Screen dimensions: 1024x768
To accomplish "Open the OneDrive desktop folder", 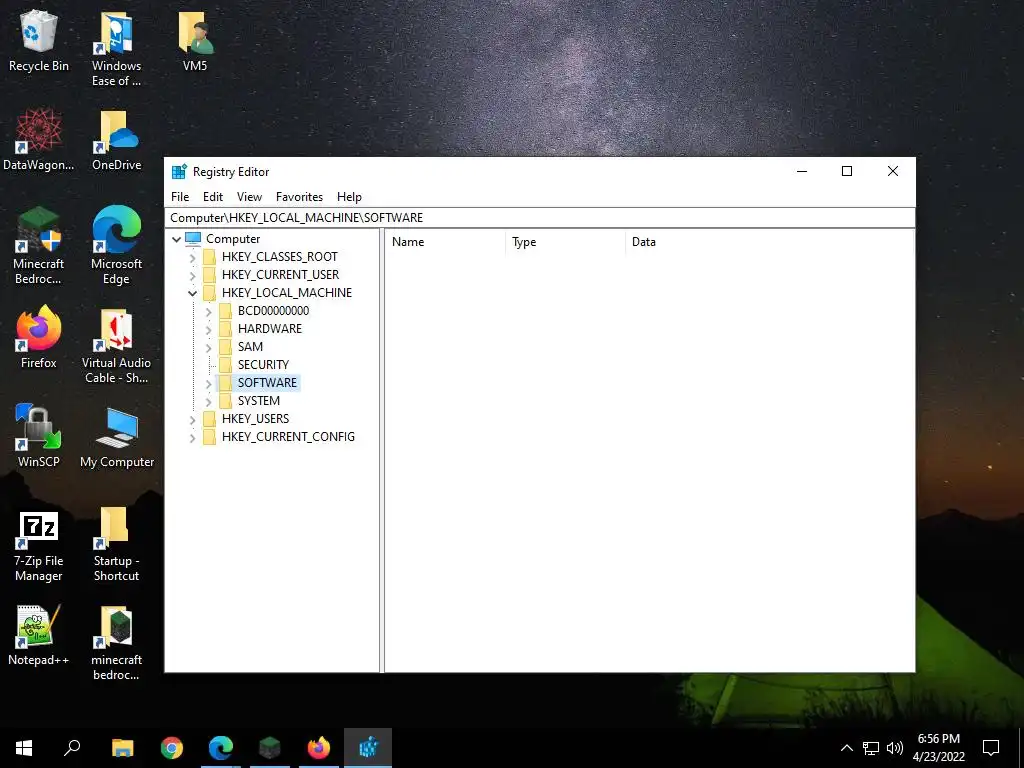I will click(116, 140).
